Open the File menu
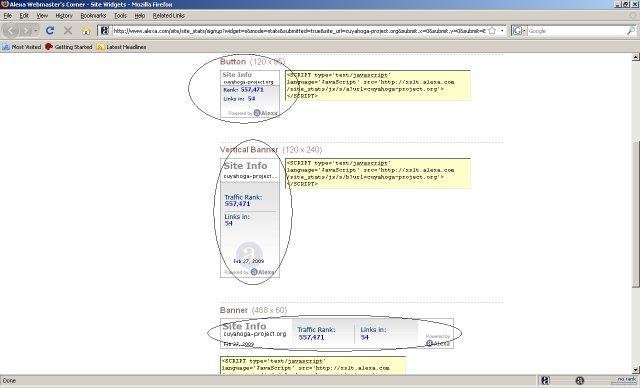 tap(8, 16)
